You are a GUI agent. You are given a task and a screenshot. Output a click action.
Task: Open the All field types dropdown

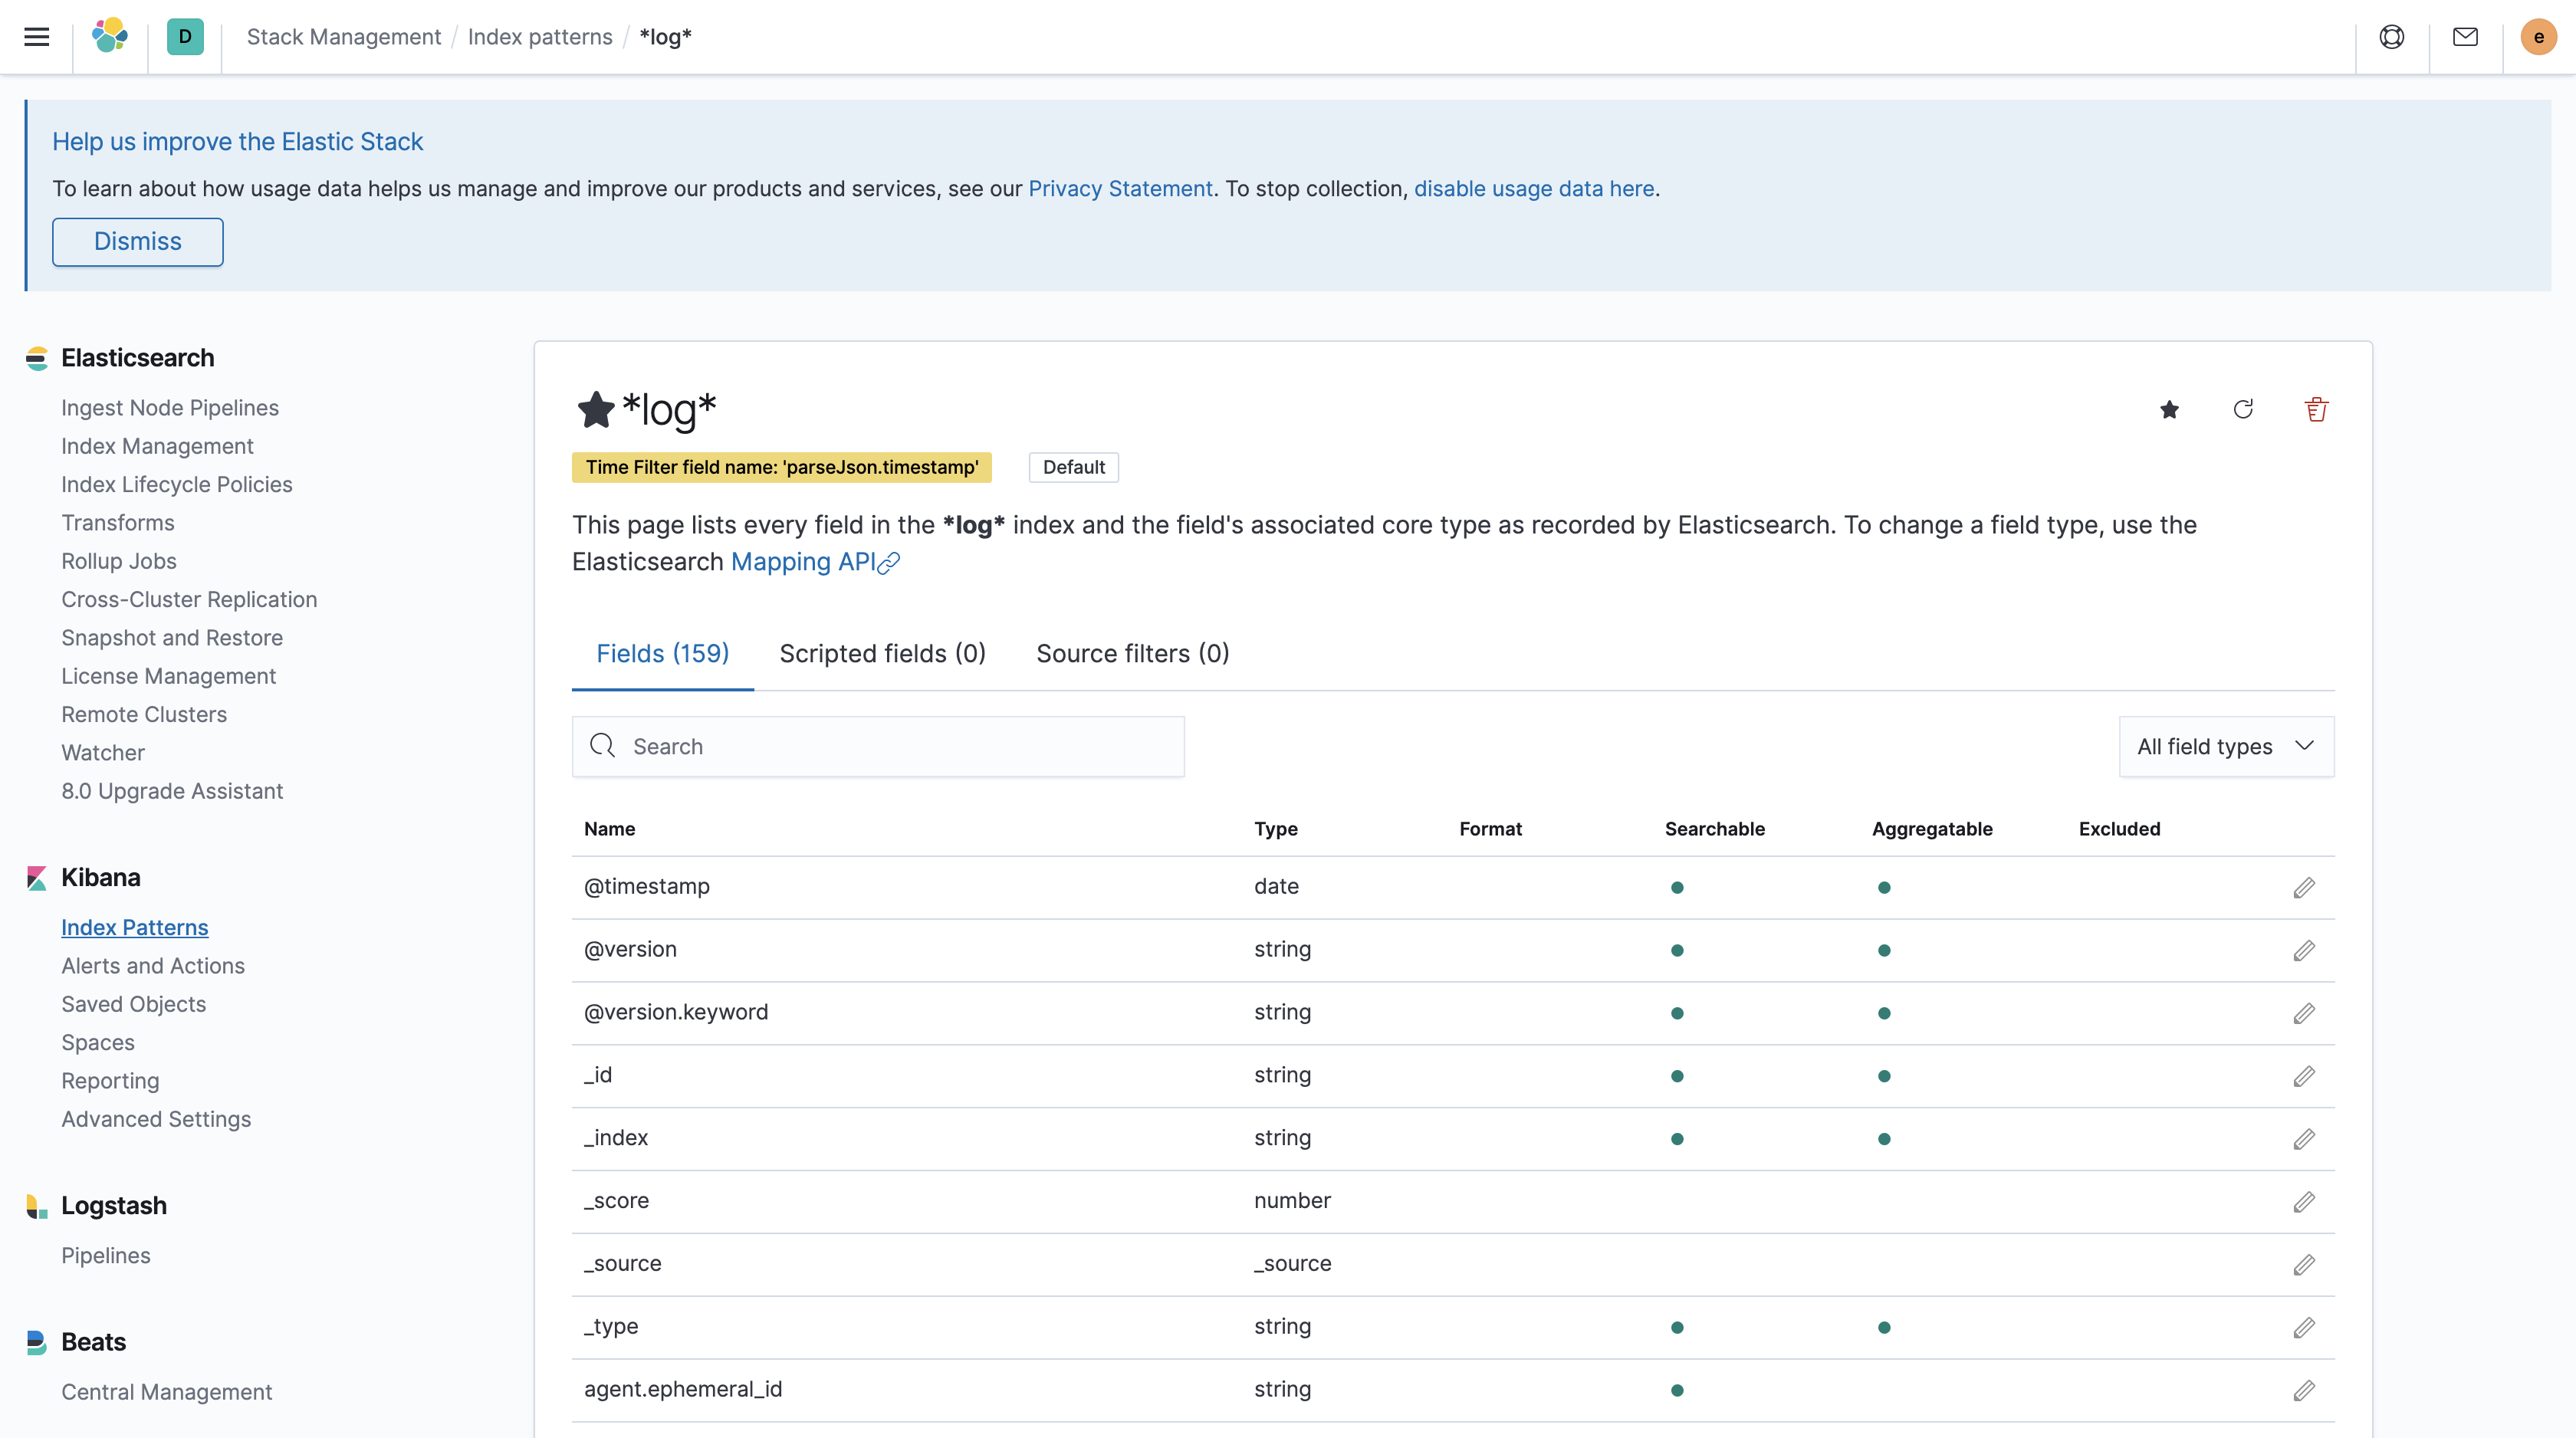pyautogui.click(x=2226, y=746)
